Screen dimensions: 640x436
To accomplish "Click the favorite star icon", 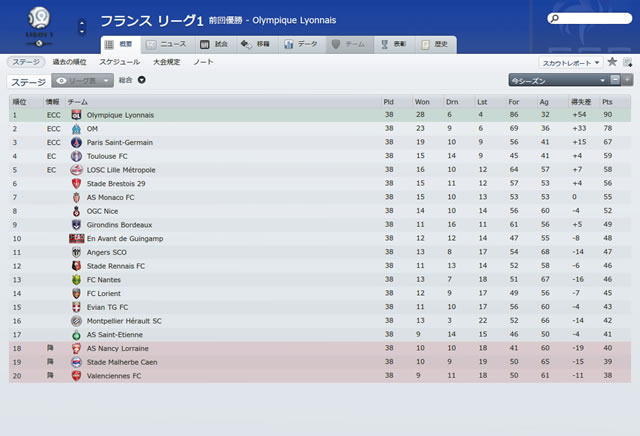I will pos(612,62).
